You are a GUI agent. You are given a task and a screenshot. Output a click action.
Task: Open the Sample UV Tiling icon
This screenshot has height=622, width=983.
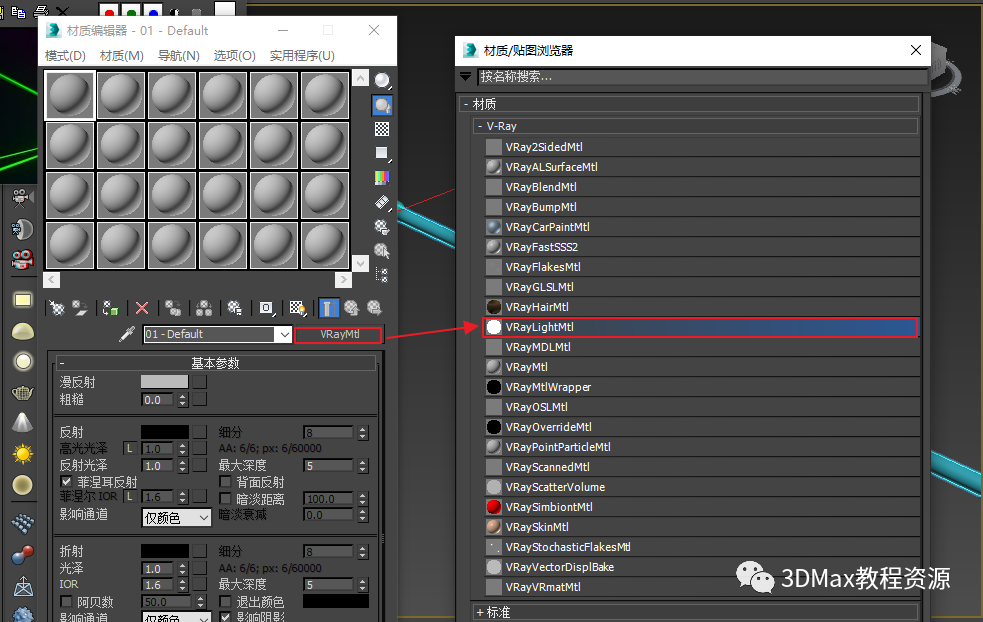pyautogui.click(x=382, y=154)
